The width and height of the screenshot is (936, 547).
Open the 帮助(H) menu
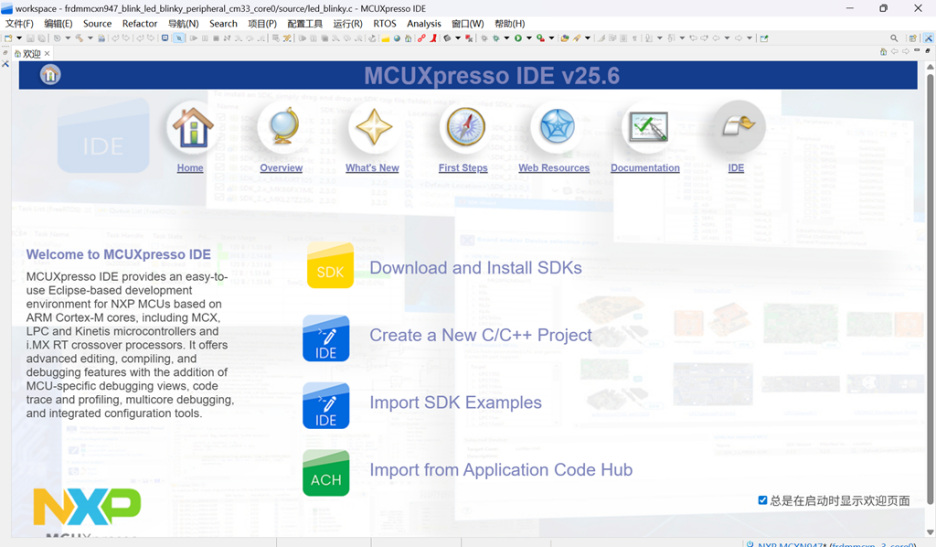point(510,23)
